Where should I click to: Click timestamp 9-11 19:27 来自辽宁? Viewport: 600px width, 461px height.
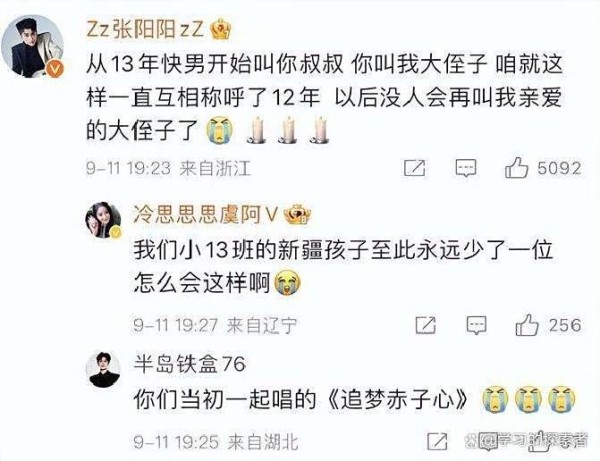(215, 326)
